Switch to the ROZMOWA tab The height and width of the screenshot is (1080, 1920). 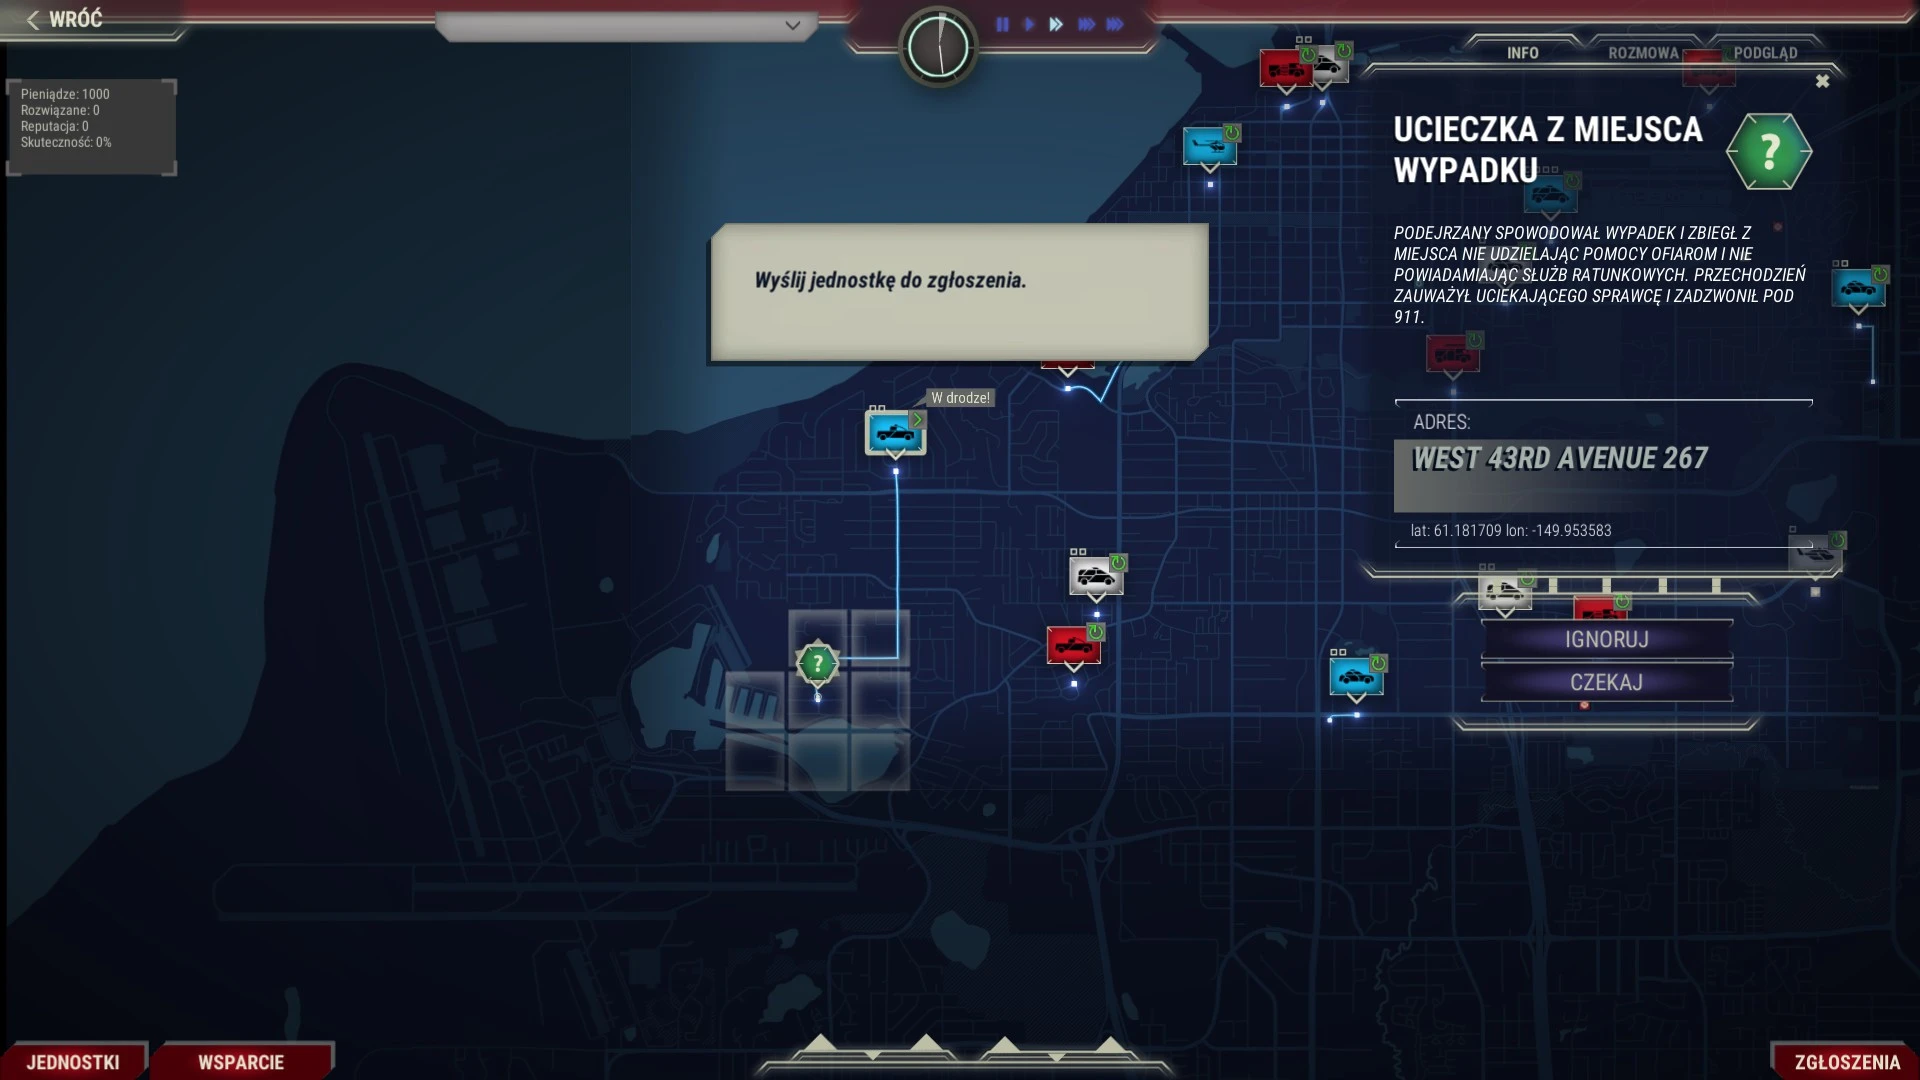[x=1642, y=53]
